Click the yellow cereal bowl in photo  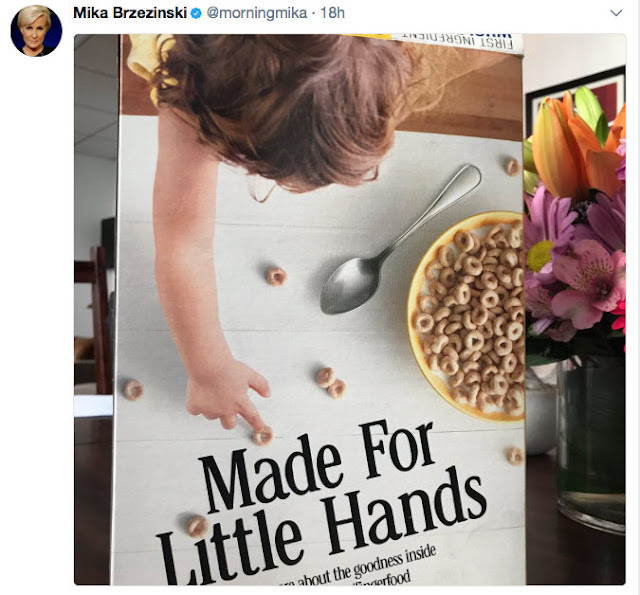coord(466,316)
